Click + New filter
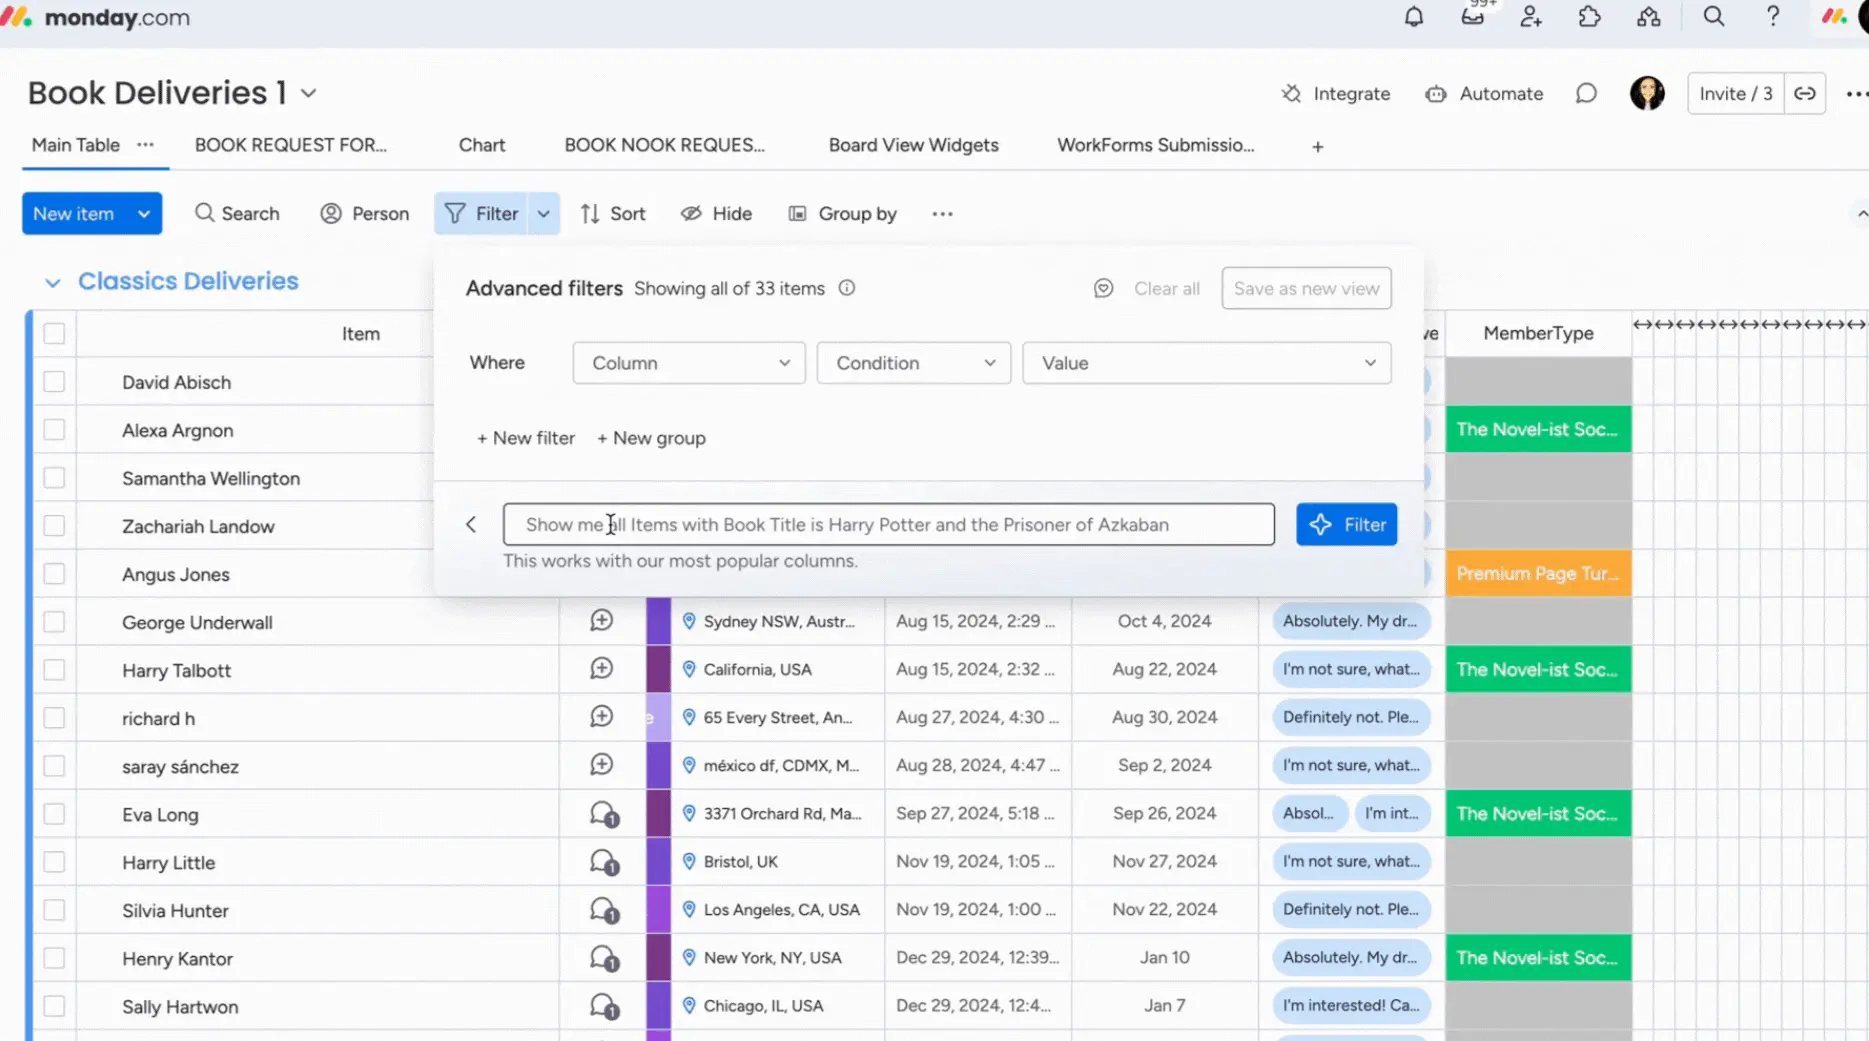Screen dimensions: 1869x1041 point(525,438)
